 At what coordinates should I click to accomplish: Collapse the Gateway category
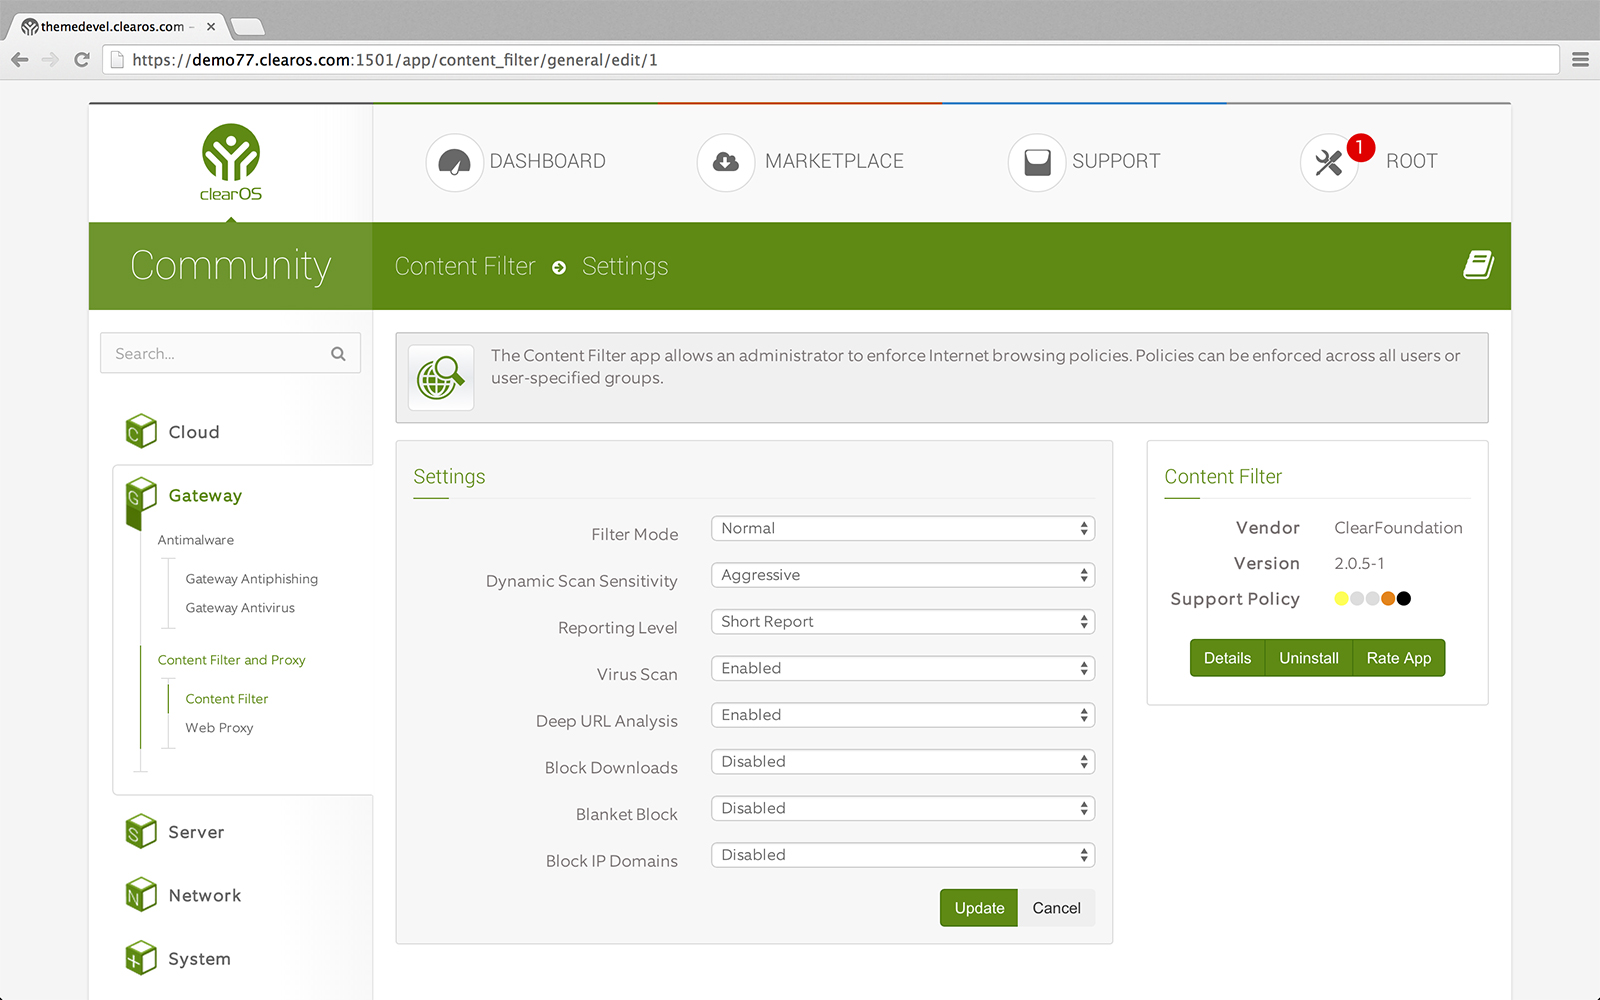point(205,496)
